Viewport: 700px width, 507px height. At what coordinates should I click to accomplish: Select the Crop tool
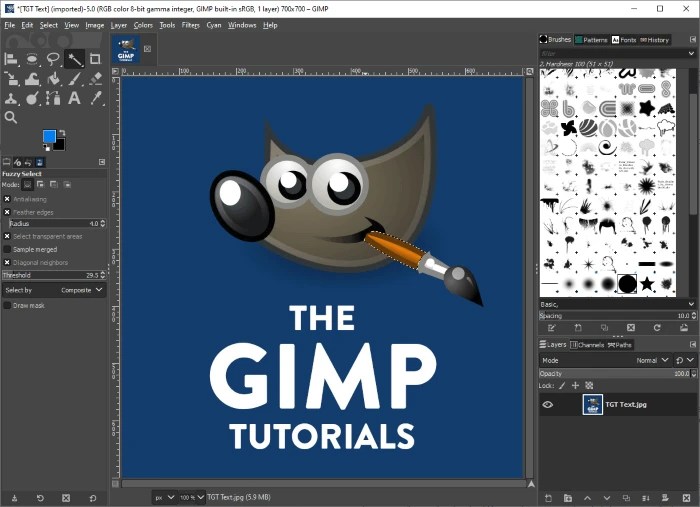(95, 59)
